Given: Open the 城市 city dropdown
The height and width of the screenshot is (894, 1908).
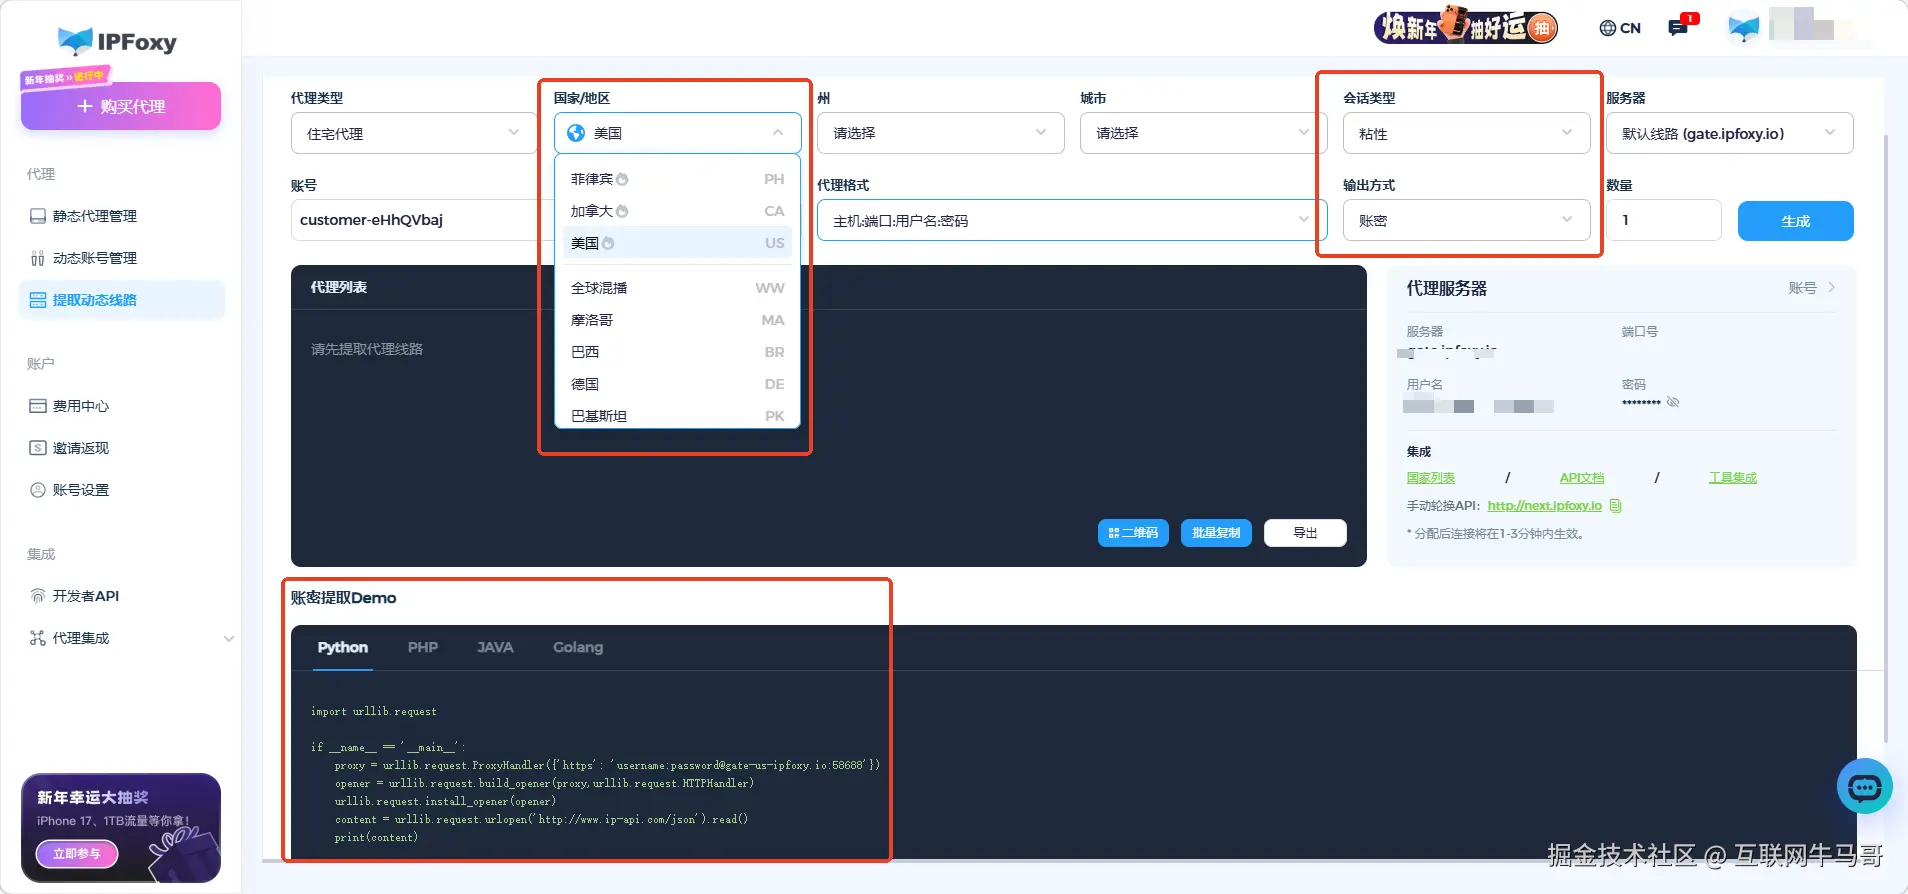Looking at the screenshot, I should coord(1204,133).
